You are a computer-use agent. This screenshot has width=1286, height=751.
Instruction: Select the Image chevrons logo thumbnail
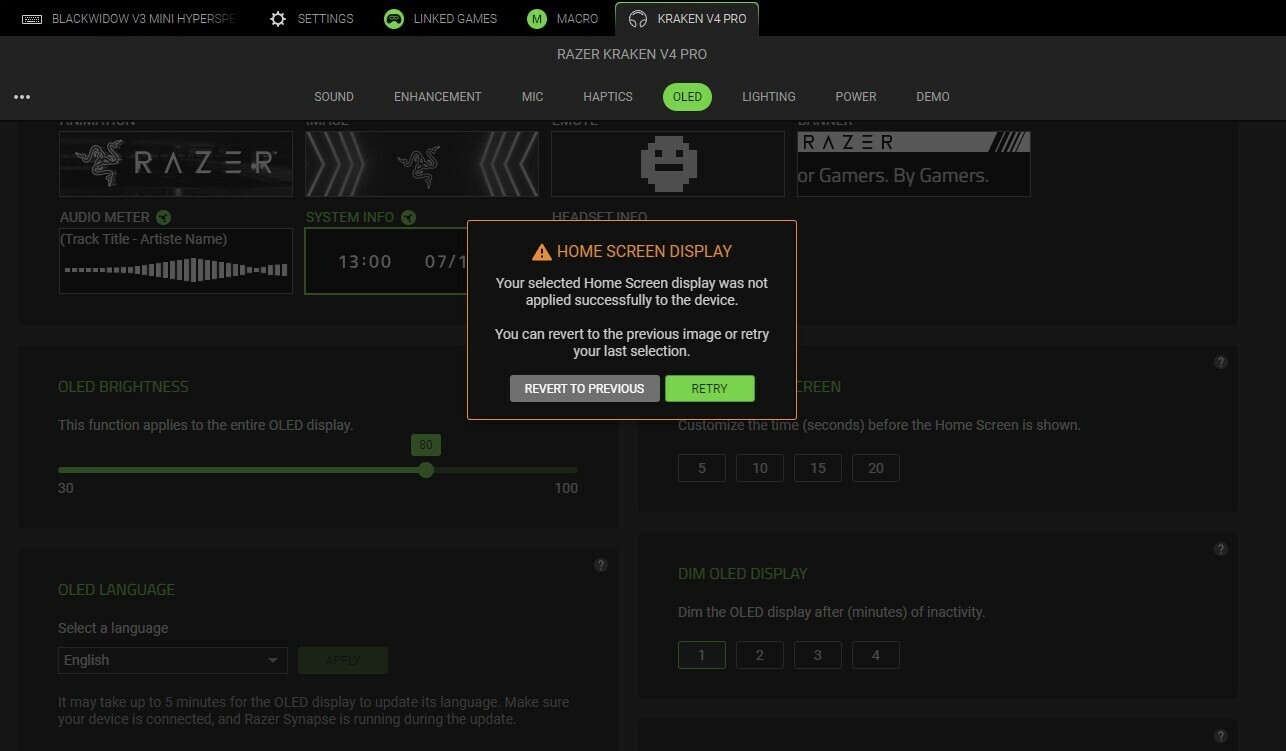point(422,164)
